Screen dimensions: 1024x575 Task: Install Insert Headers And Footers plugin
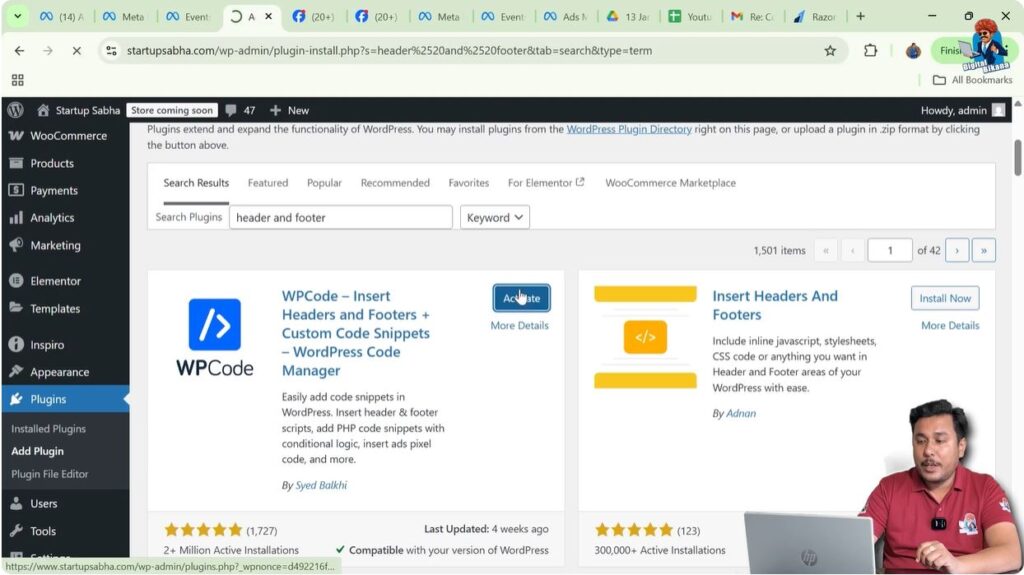click(x=945, y=298)
